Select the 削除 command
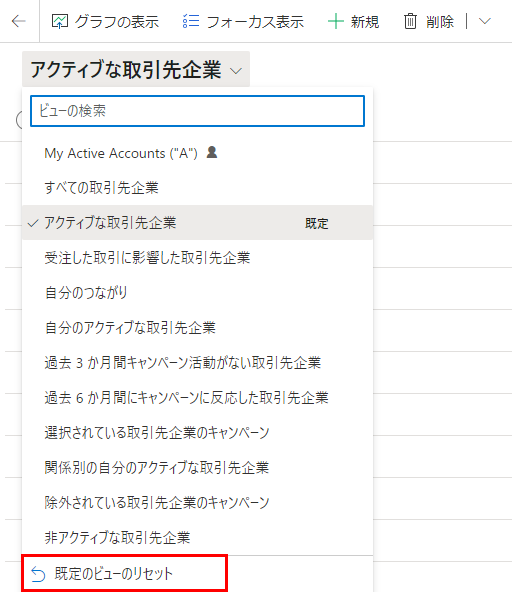The width and height of the screenshot is (512, 592). coord(429,22)
